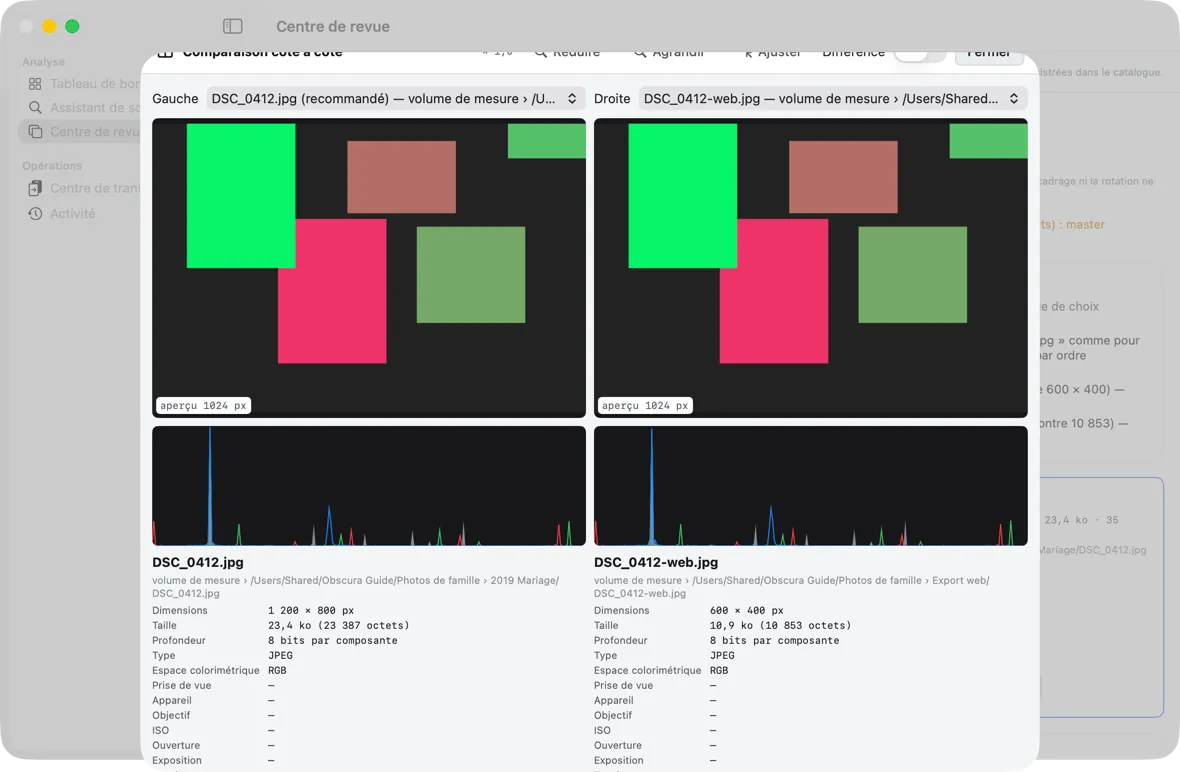The height and width of the screenshot is (772, 1180).
Task: Open the Droite file dropdown
Action: [832, 99]
